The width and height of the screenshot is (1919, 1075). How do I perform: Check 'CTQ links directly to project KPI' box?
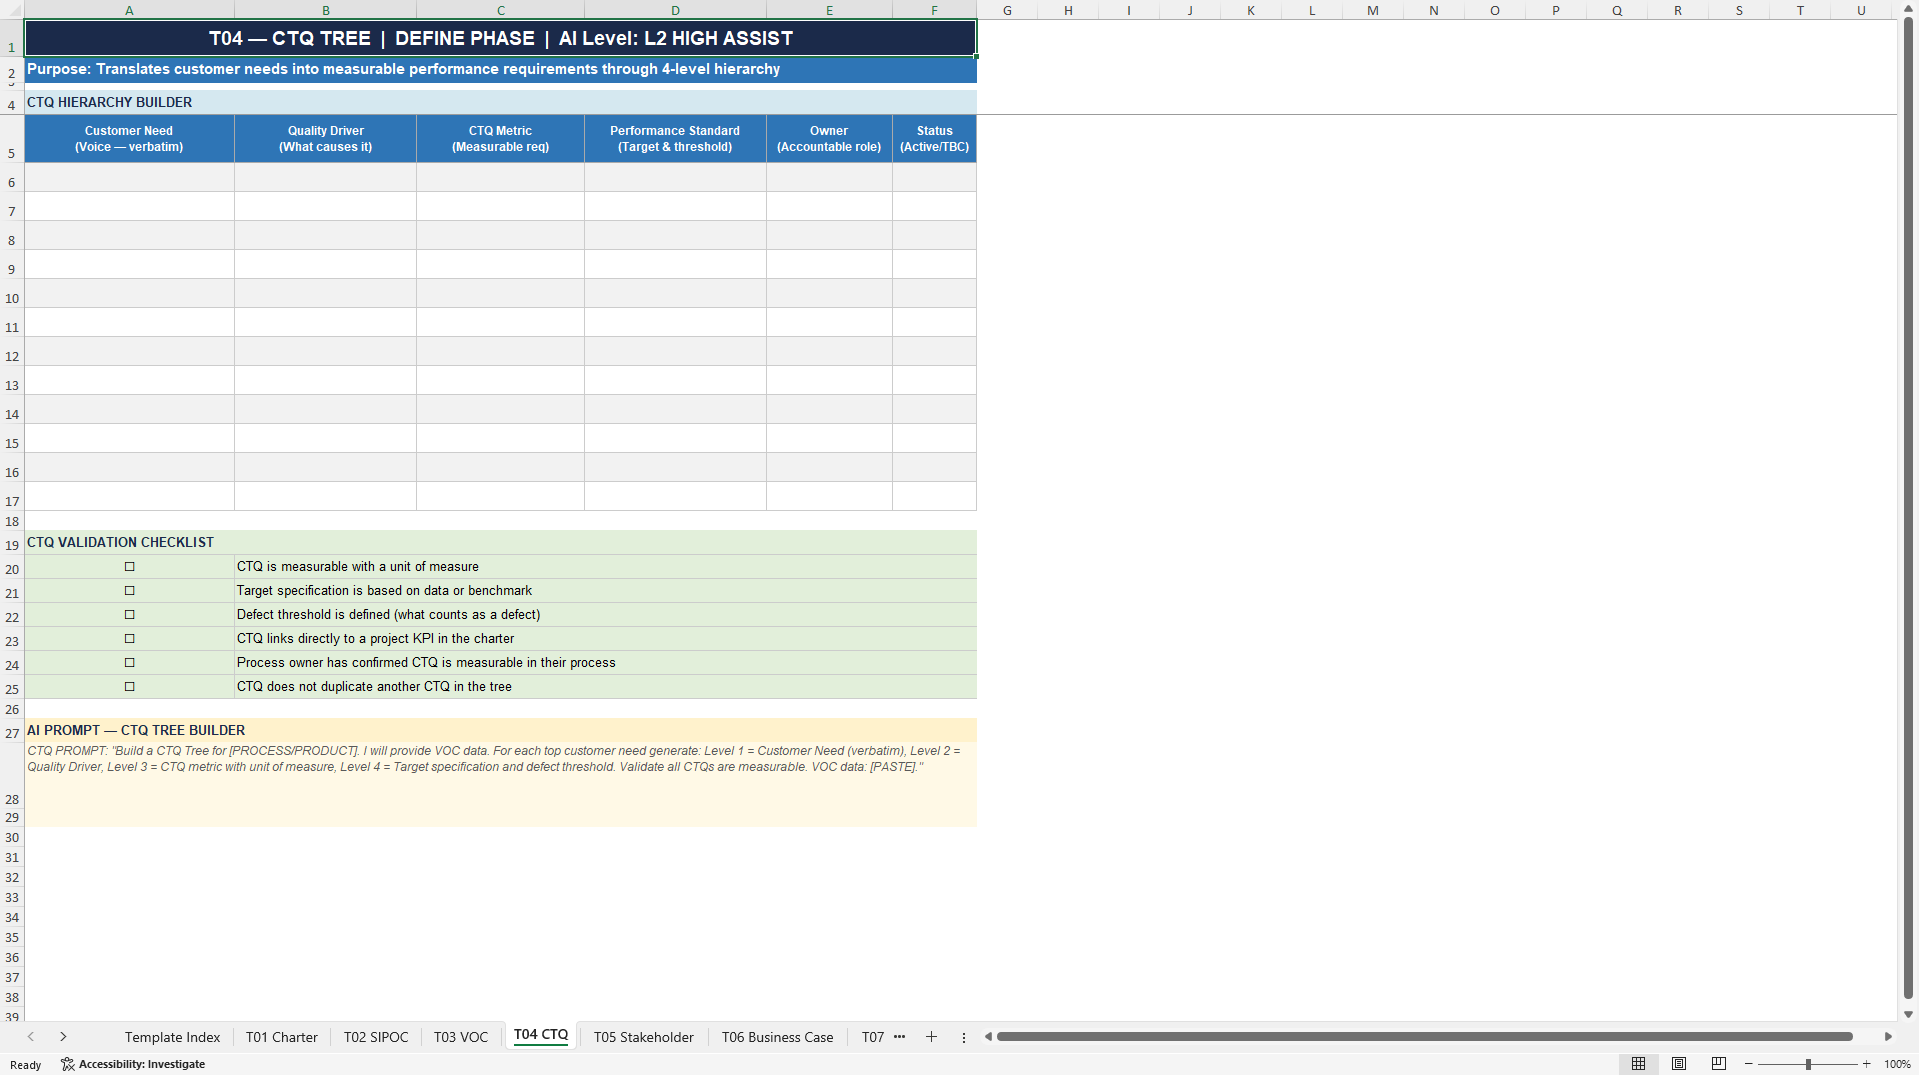[129, 639]
